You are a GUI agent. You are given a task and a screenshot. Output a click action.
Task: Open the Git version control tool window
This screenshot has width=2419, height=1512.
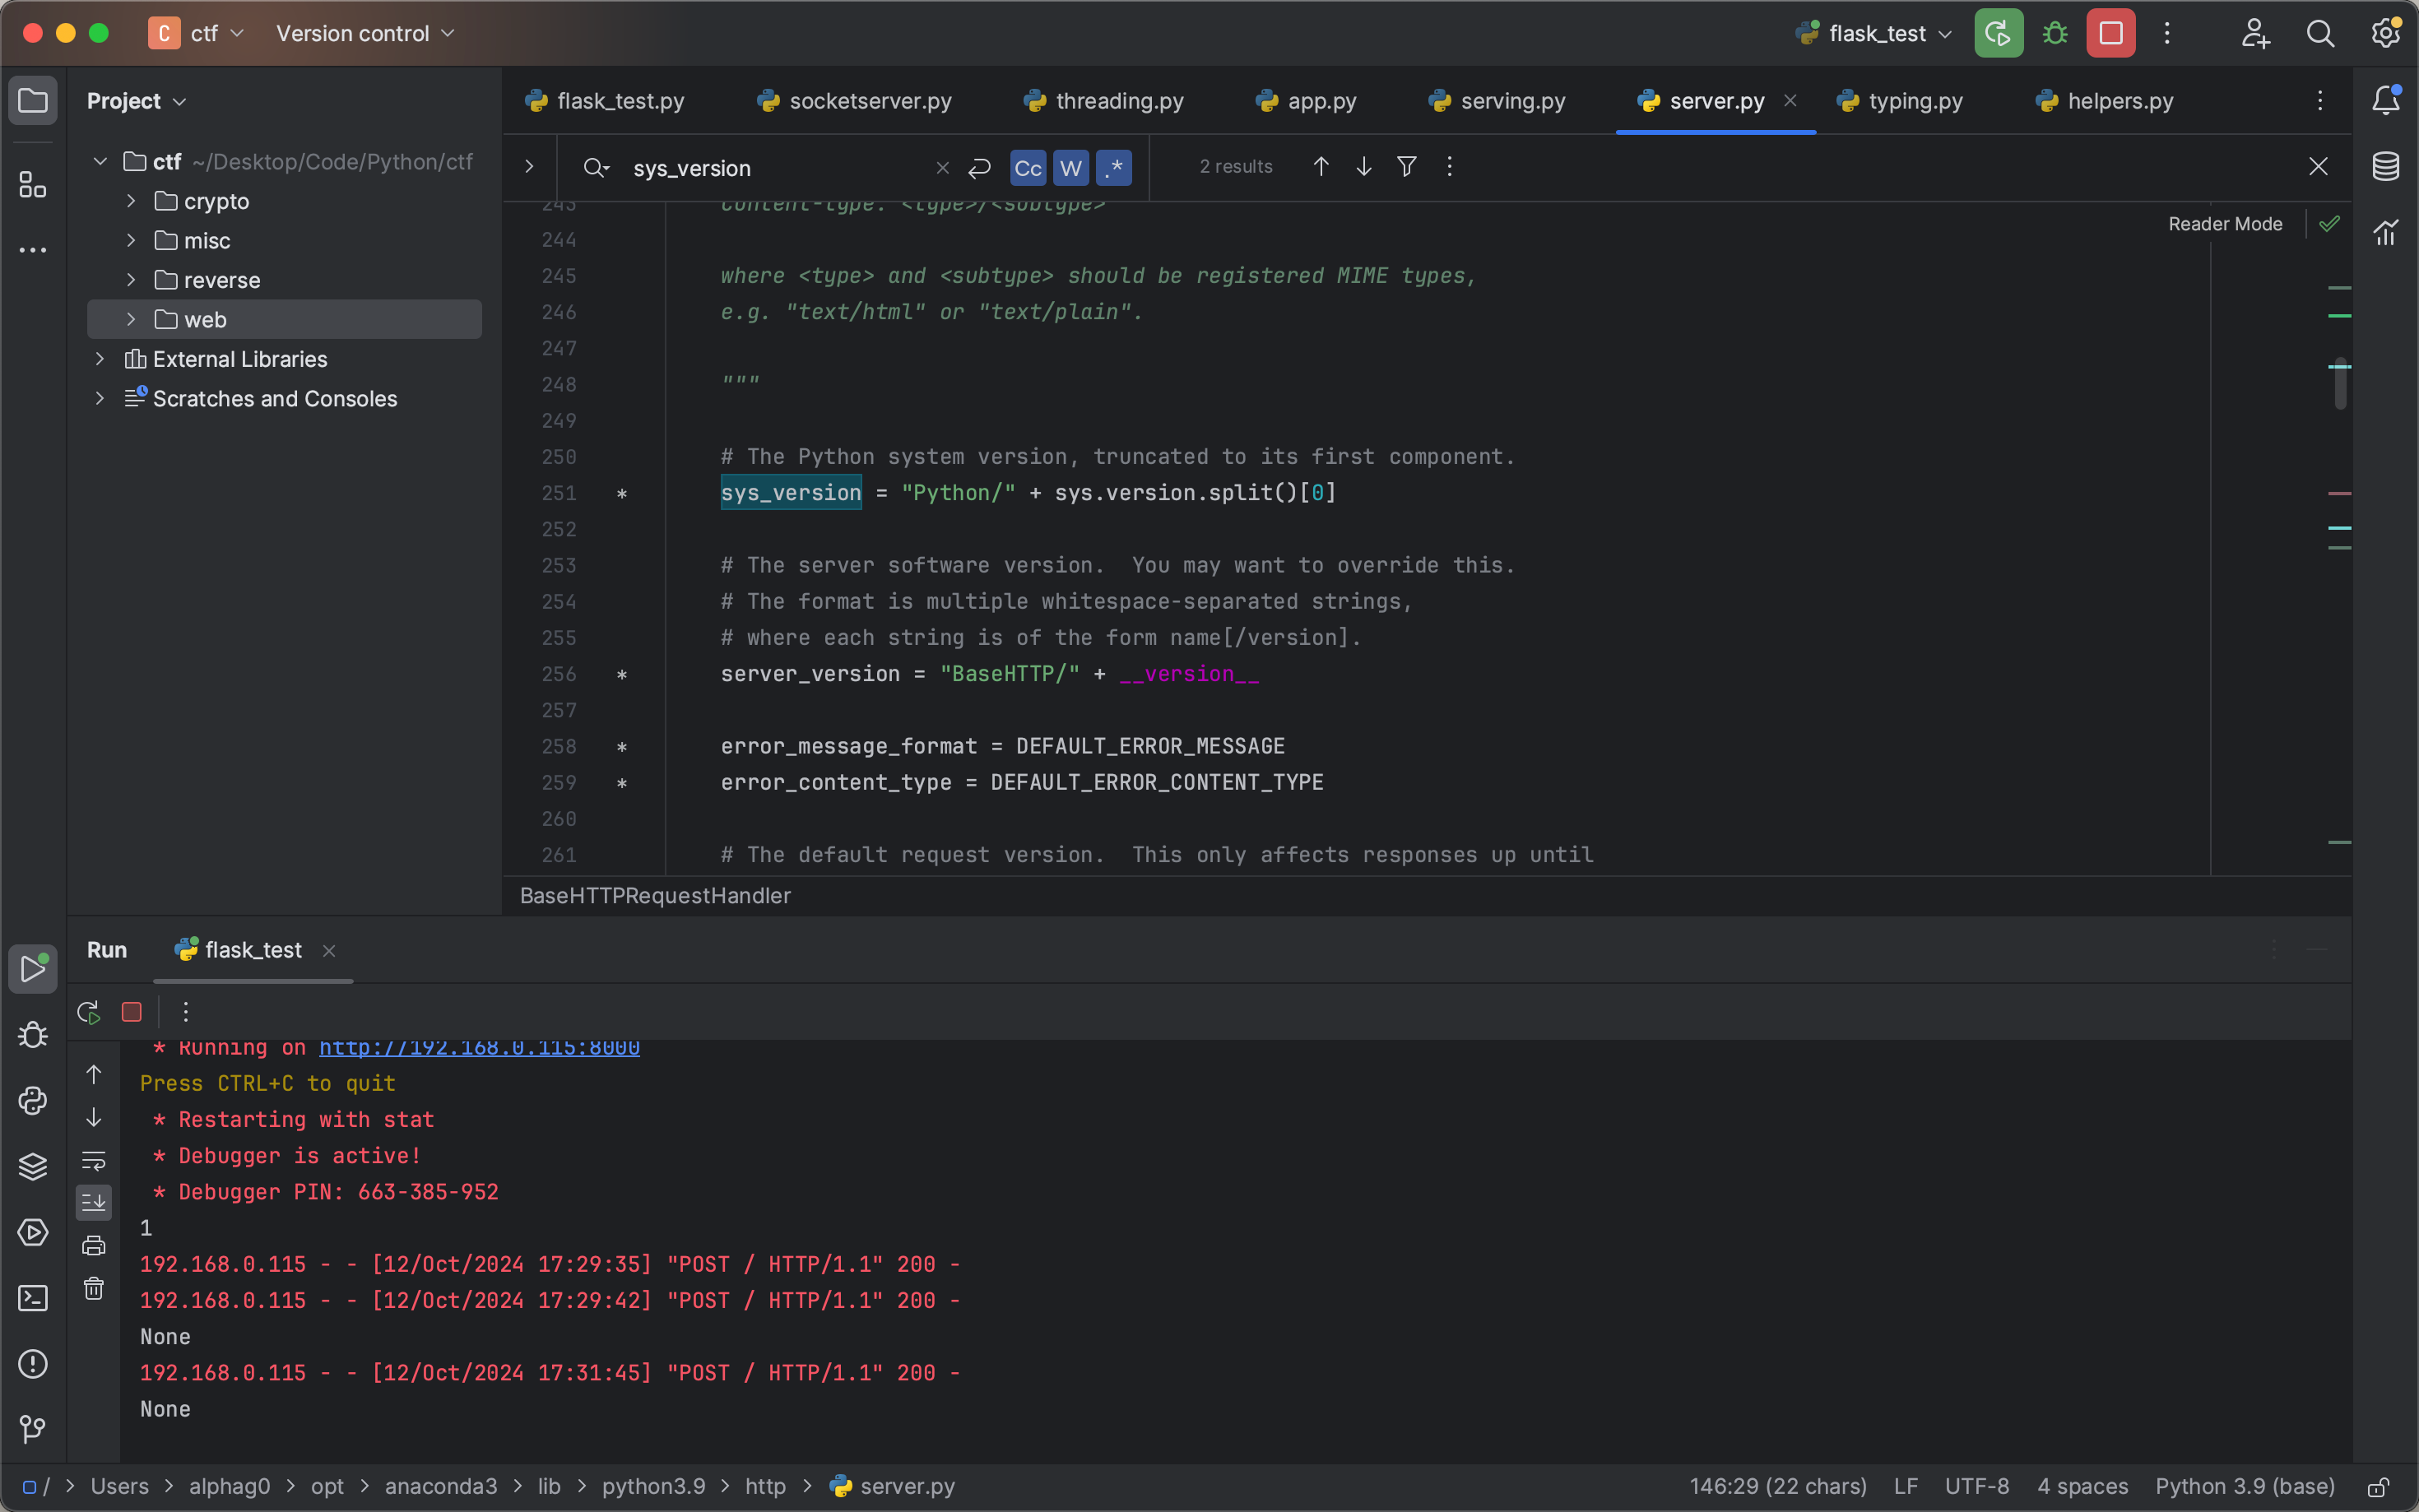click(32, 1429)
